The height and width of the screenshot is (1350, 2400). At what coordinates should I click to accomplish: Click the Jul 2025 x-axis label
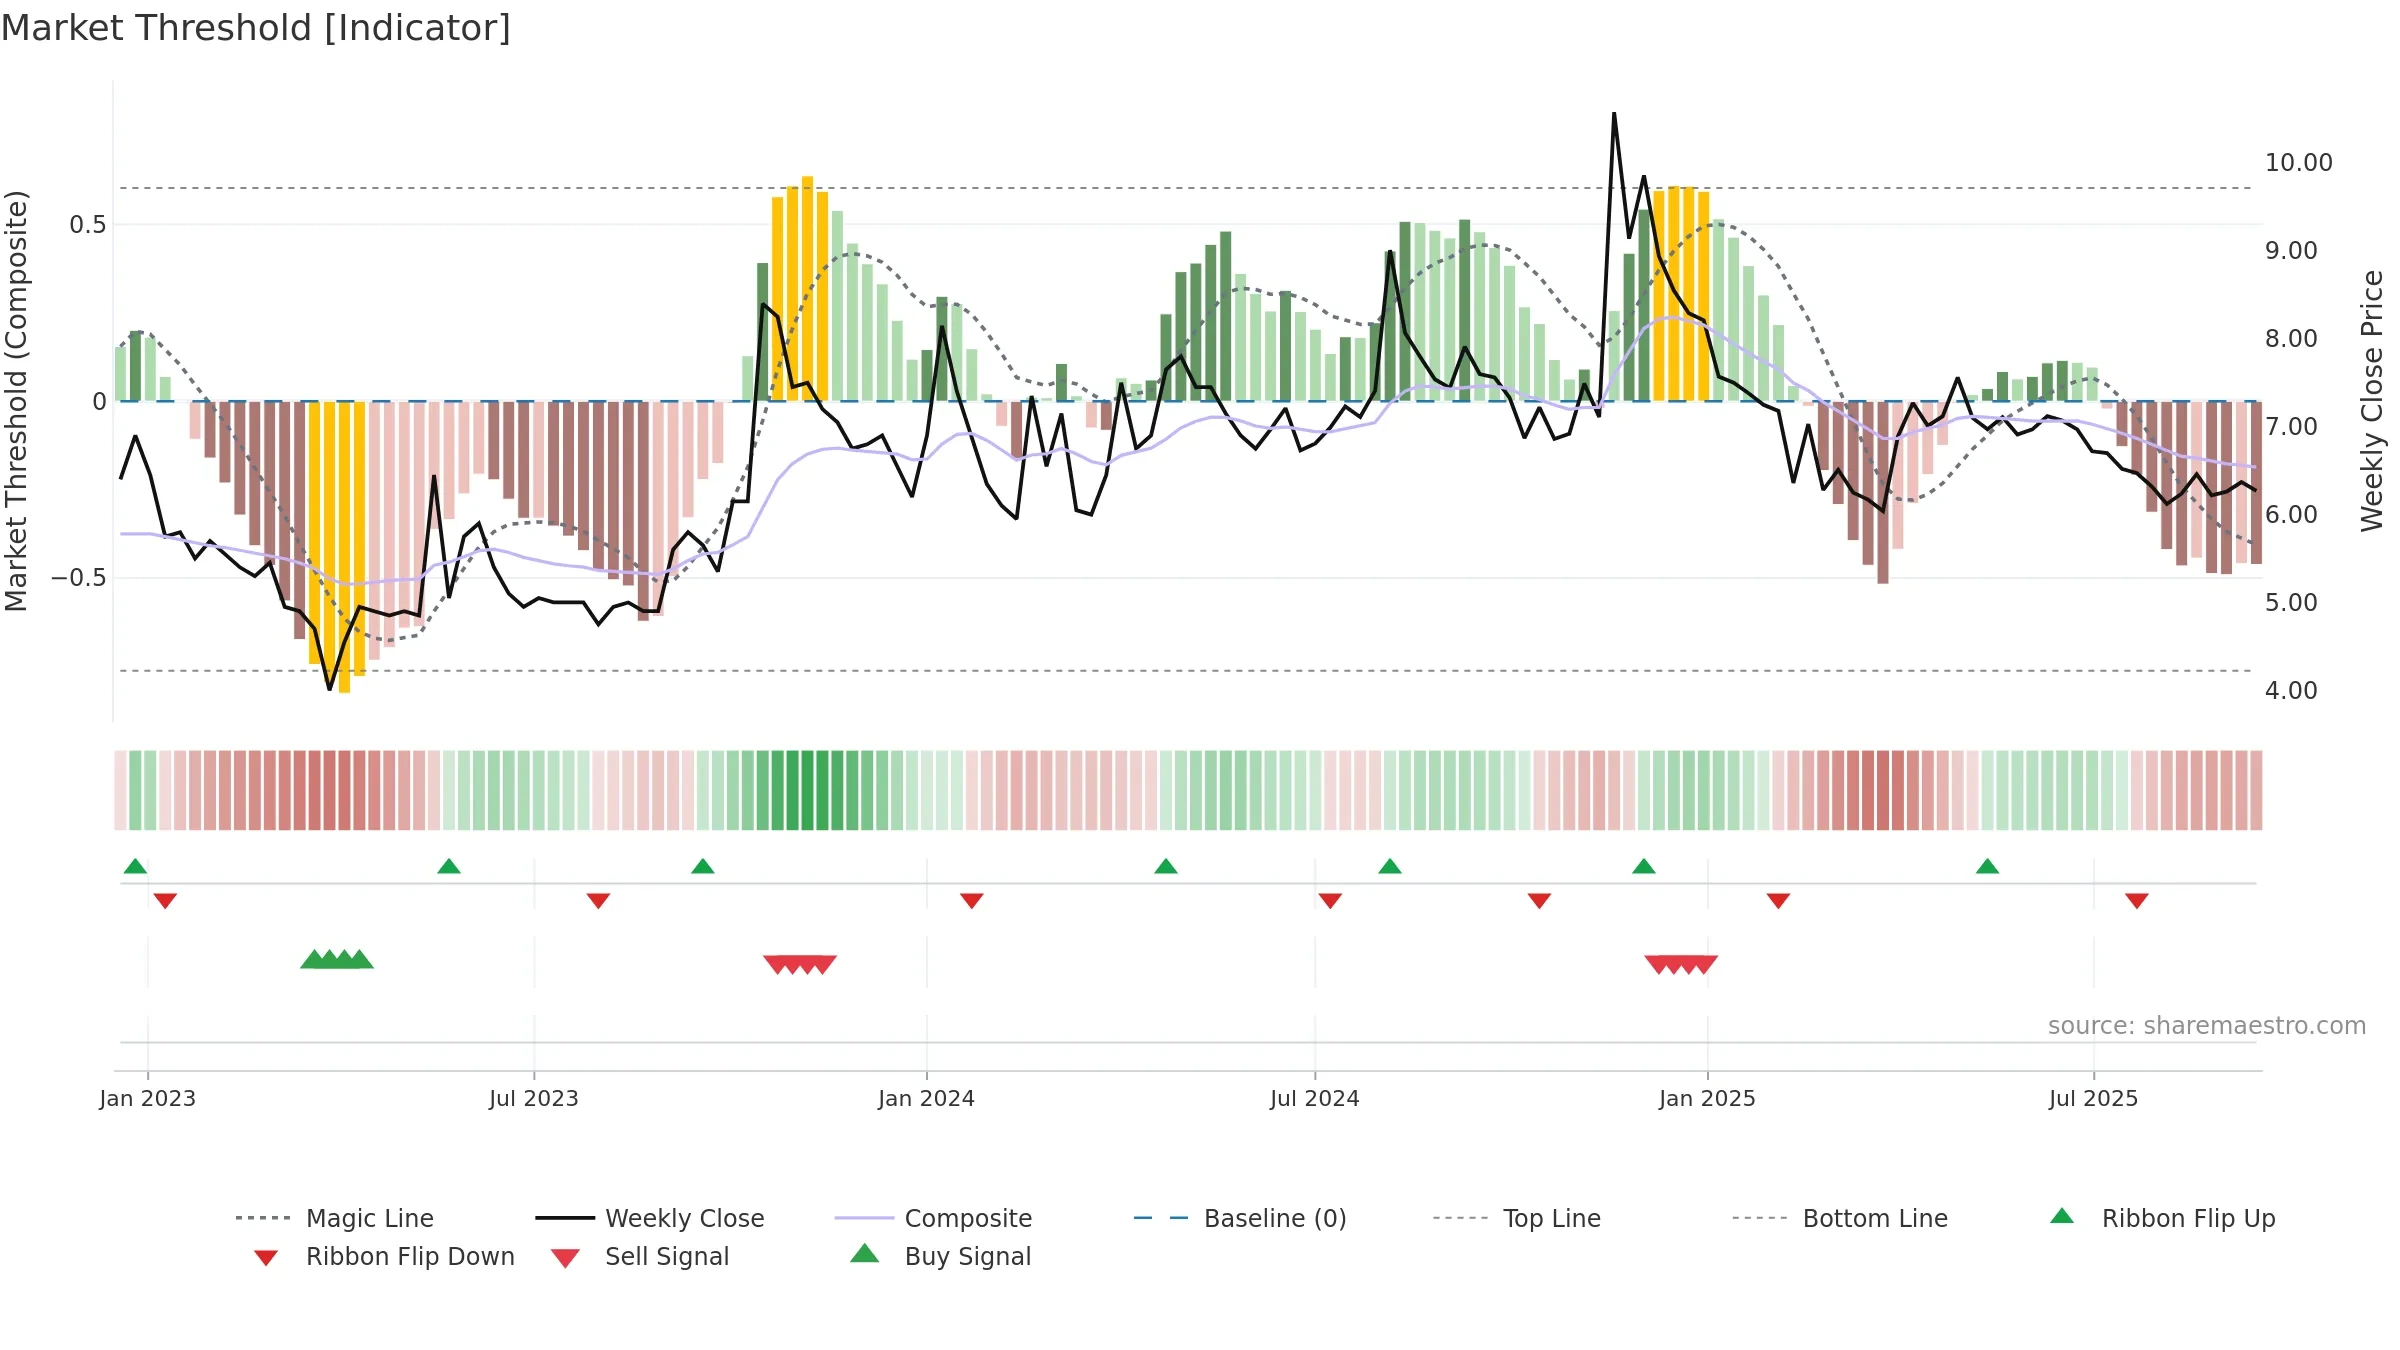click(x=2094, y=1098)
